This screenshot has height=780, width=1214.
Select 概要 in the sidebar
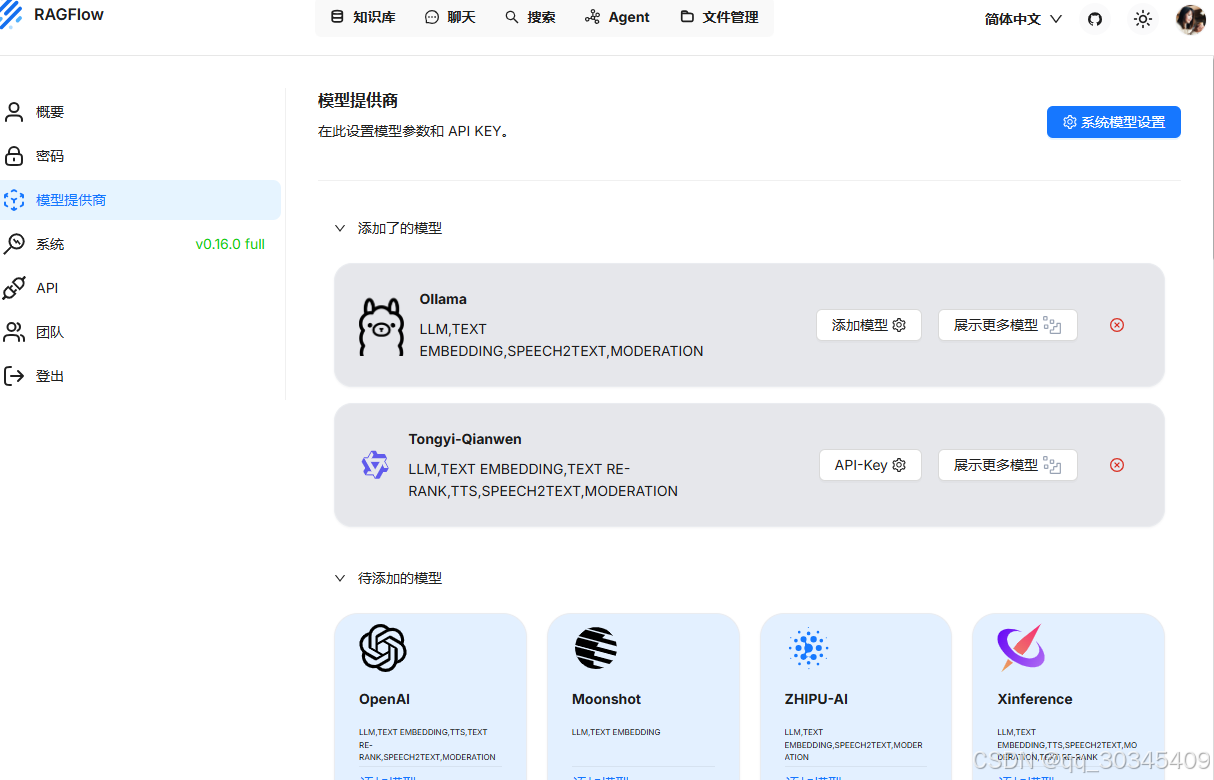[140, 112]
